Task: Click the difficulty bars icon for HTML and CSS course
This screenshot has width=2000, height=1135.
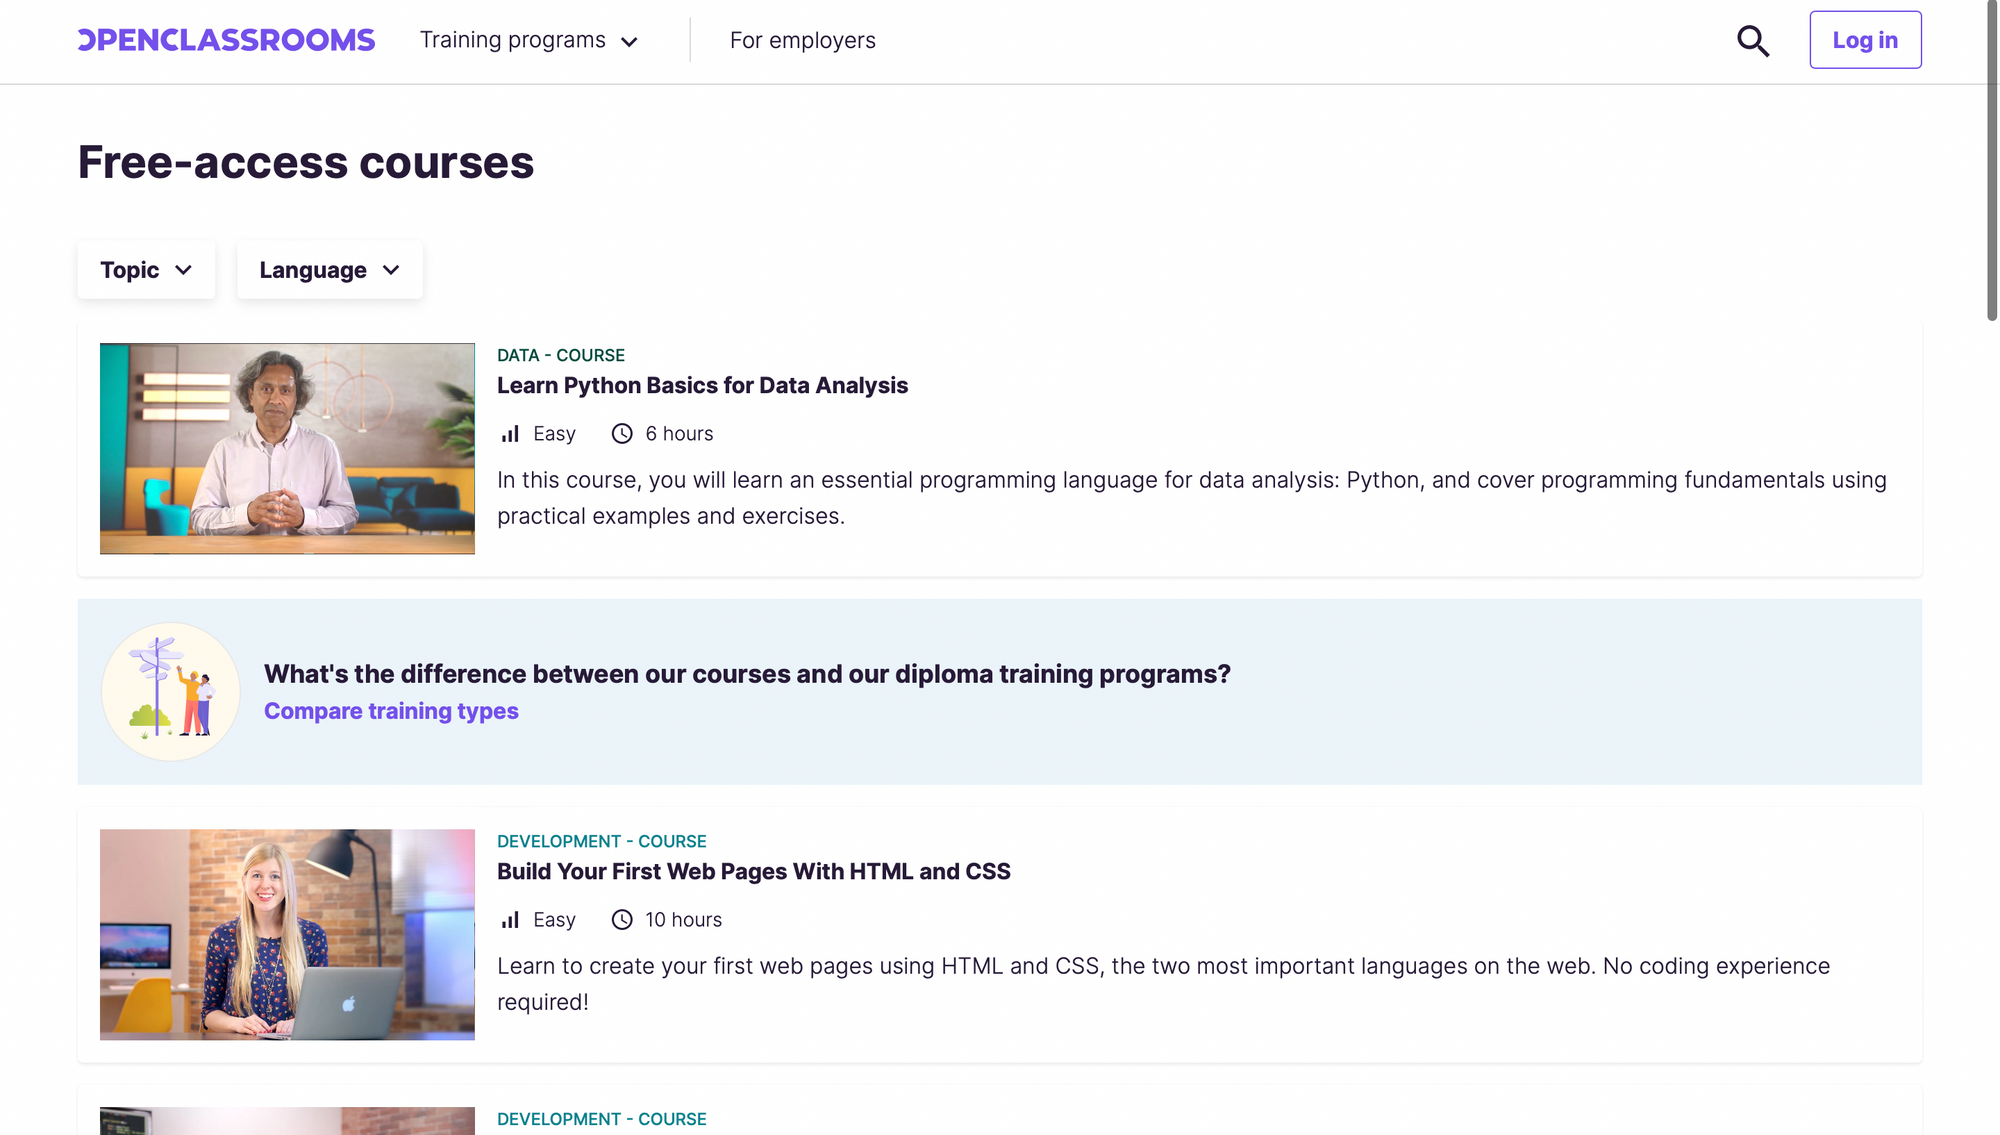Action: pyautogui.click(x=510, y=919)
